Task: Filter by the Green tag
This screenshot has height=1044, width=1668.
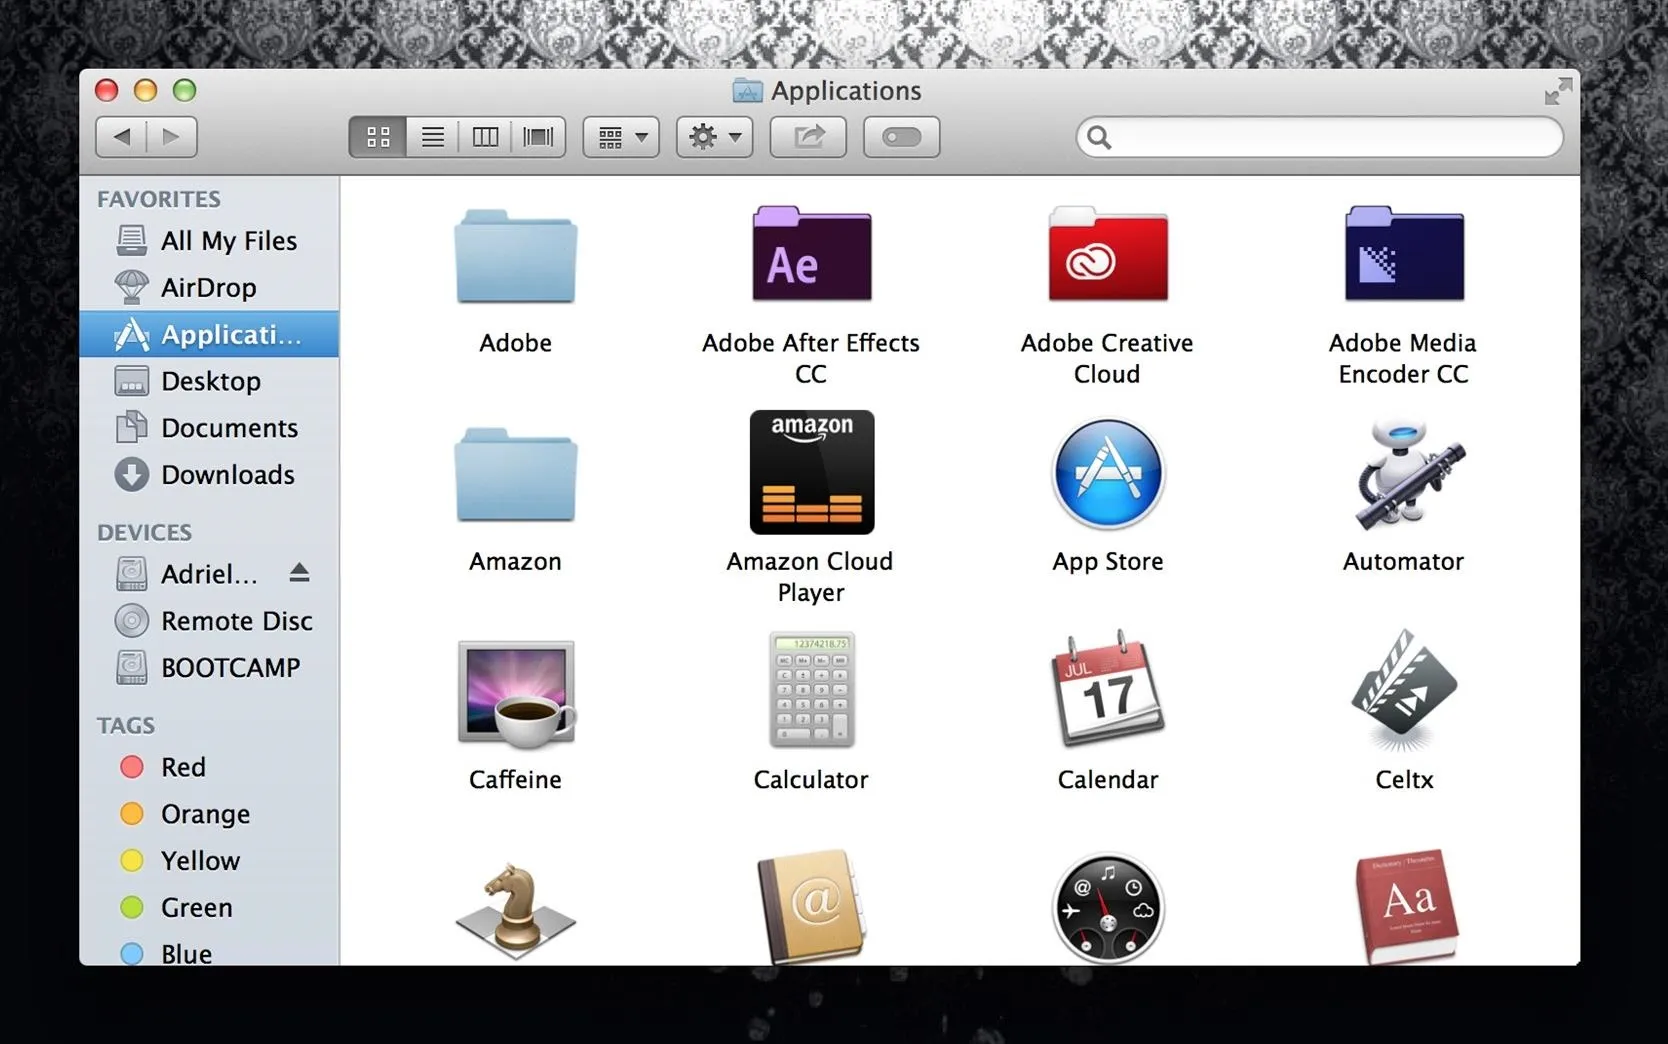Action: coord(209,908)
